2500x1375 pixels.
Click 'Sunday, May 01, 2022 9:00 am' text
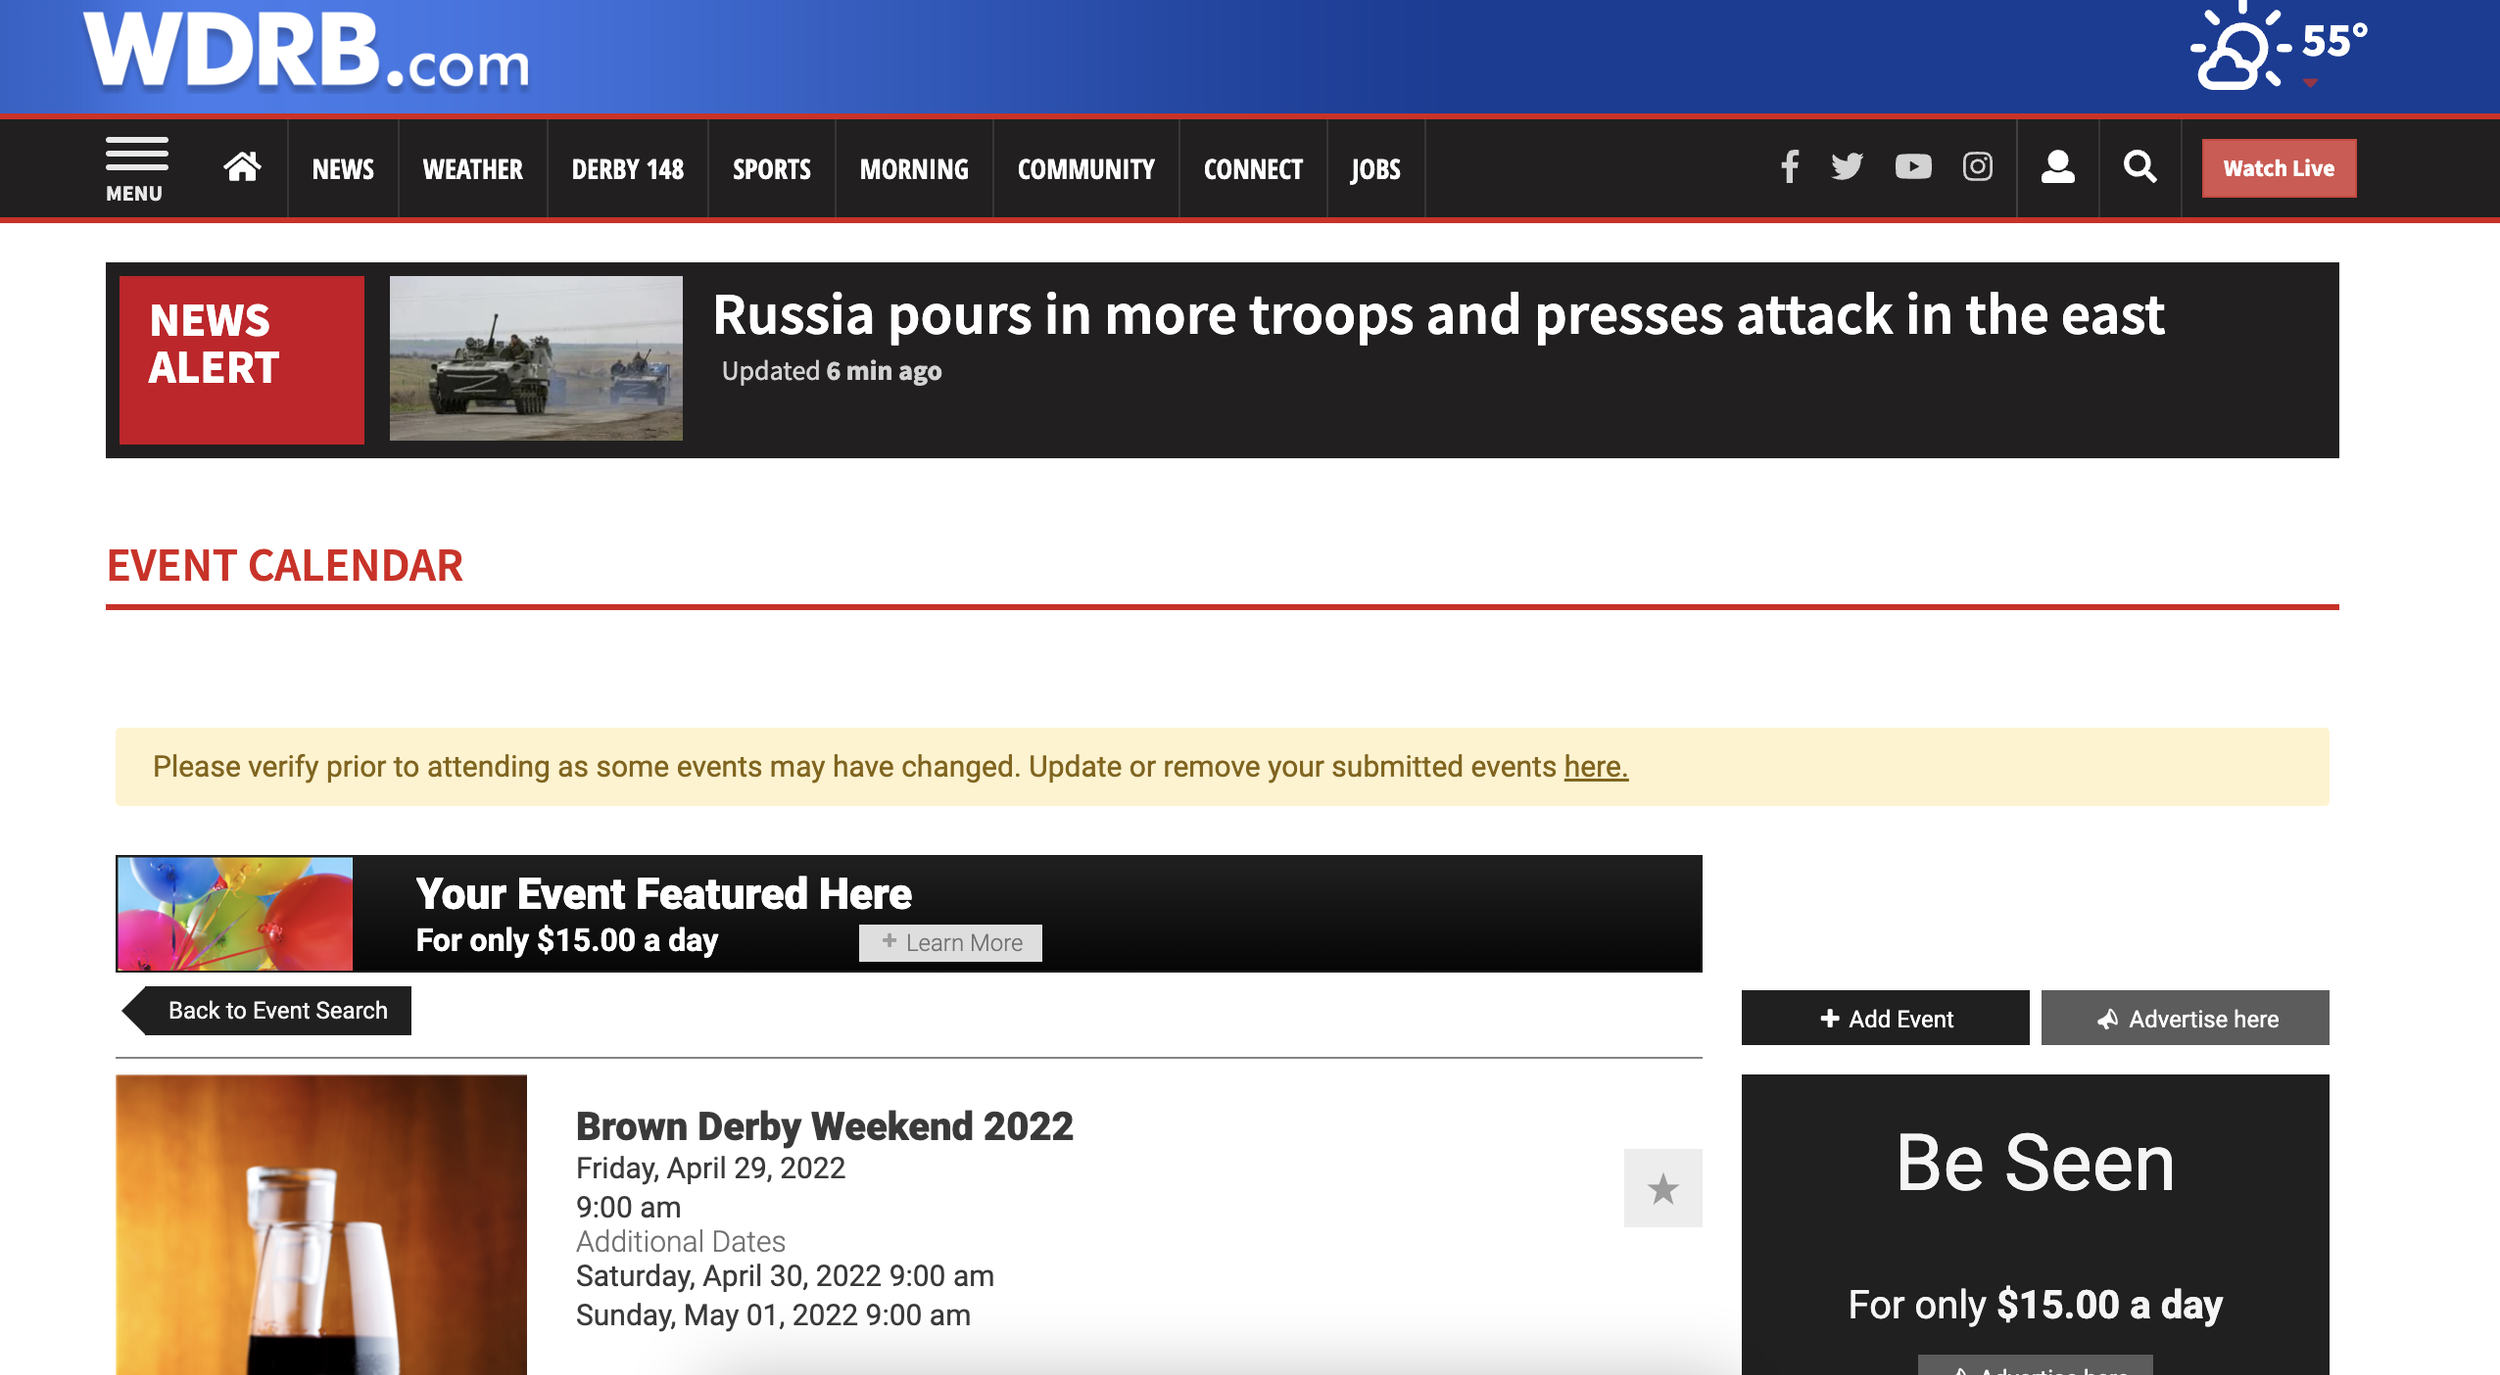773,1315
